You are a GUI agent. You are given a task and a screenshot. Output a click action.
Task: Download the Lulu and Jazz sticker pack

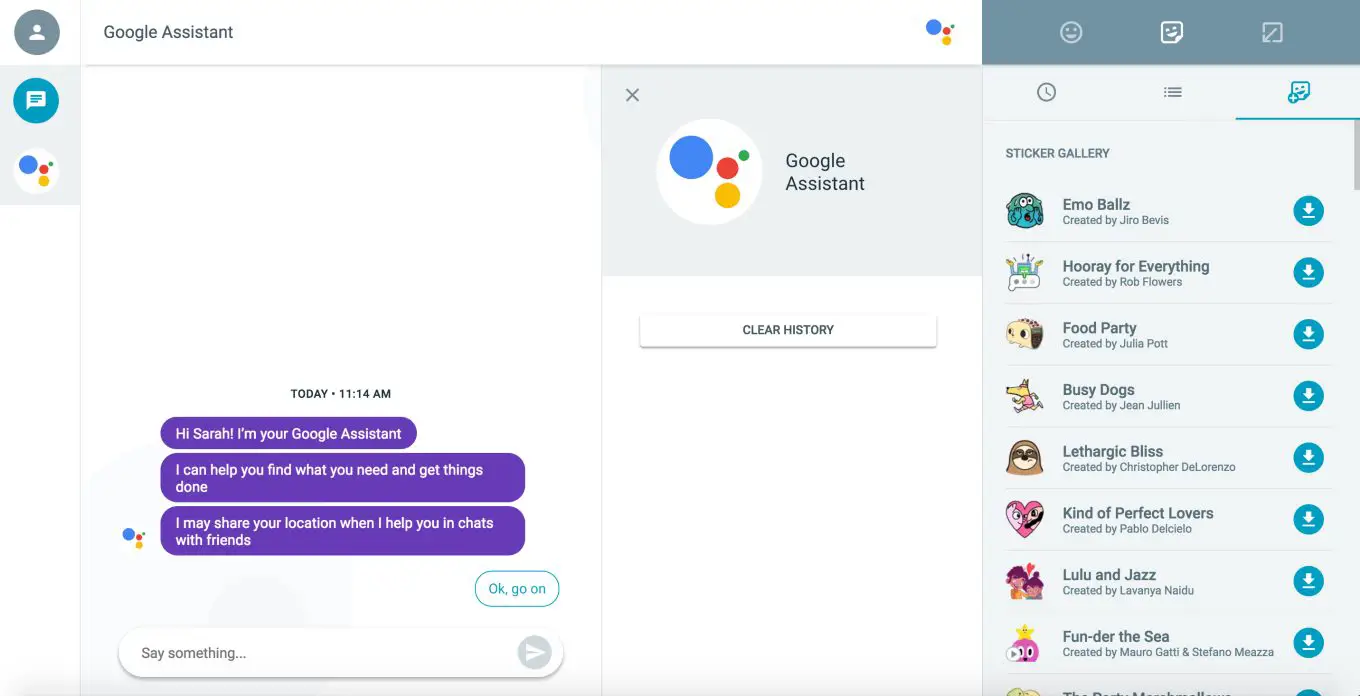pyautogui.click(x=1308, y=581)
